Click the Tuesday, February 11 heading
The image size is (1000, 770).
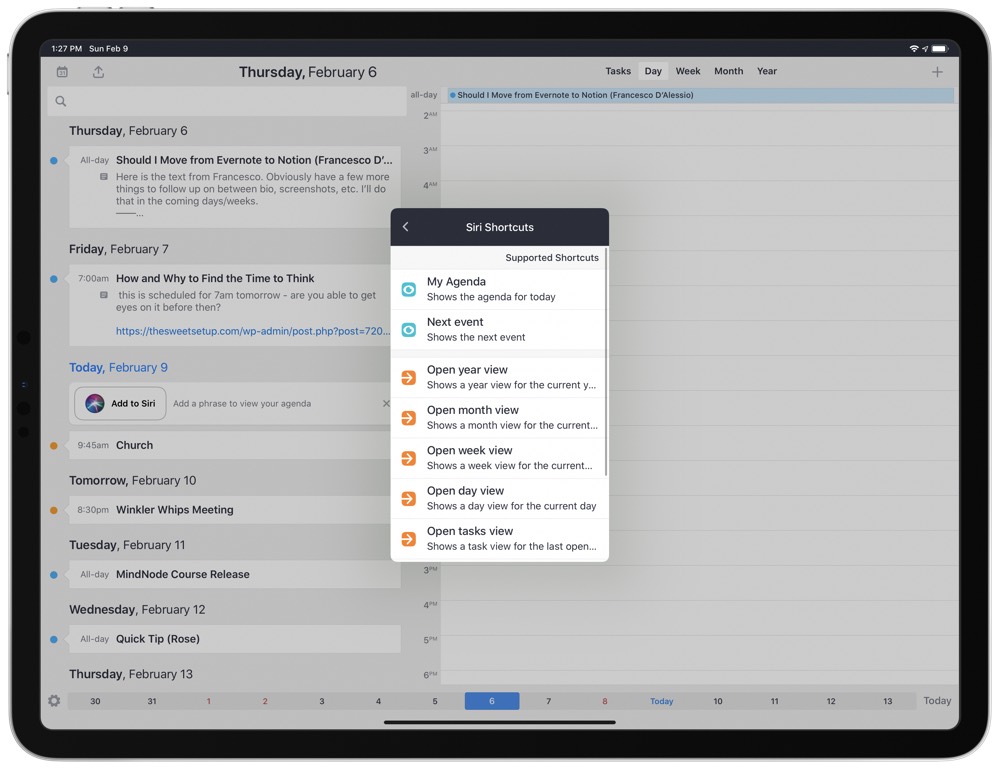tap(127, 545)
